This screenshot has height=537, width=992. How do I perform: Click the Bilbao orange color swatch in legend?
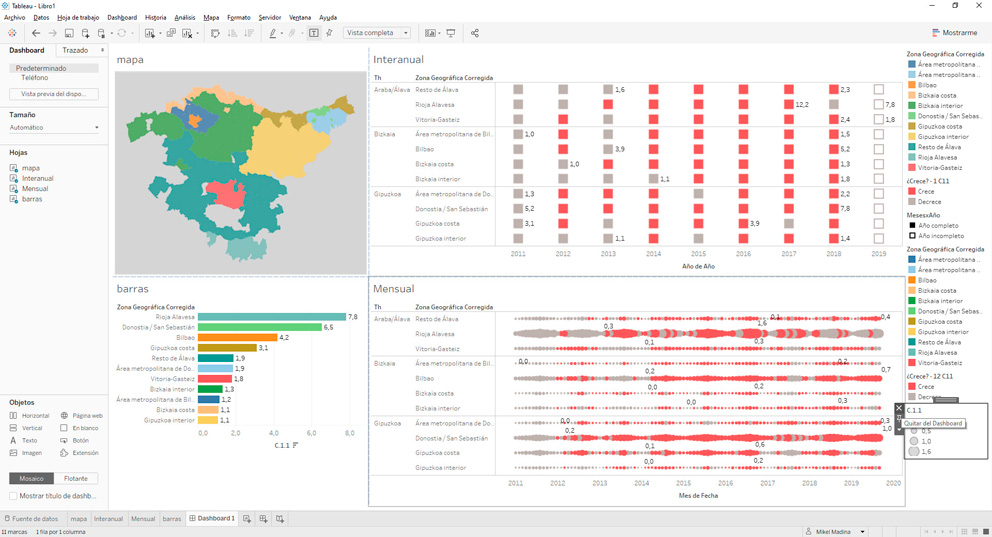pos(912,85)
